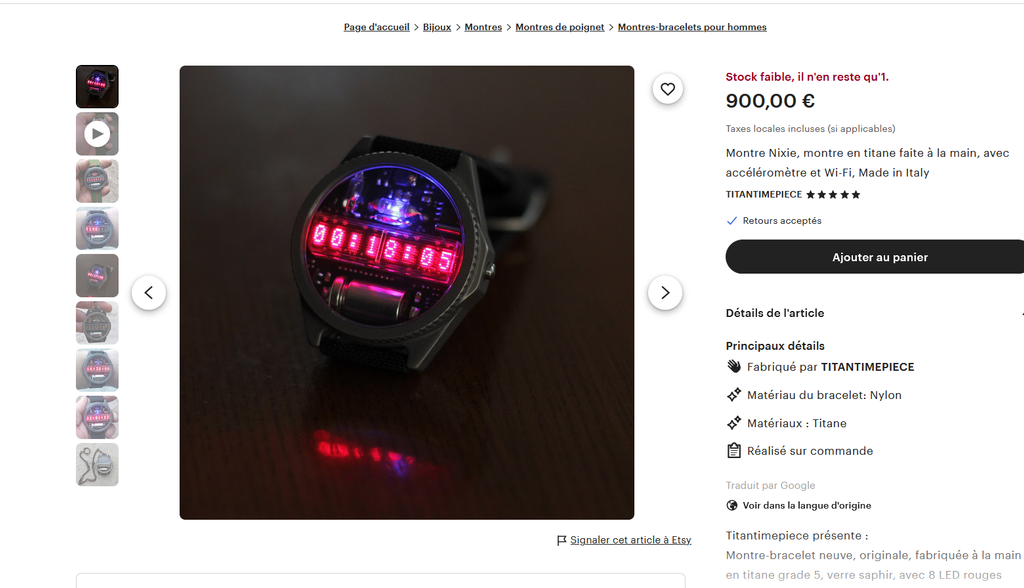Go to Bijoux breadcrumb category

tap(437, 27)
